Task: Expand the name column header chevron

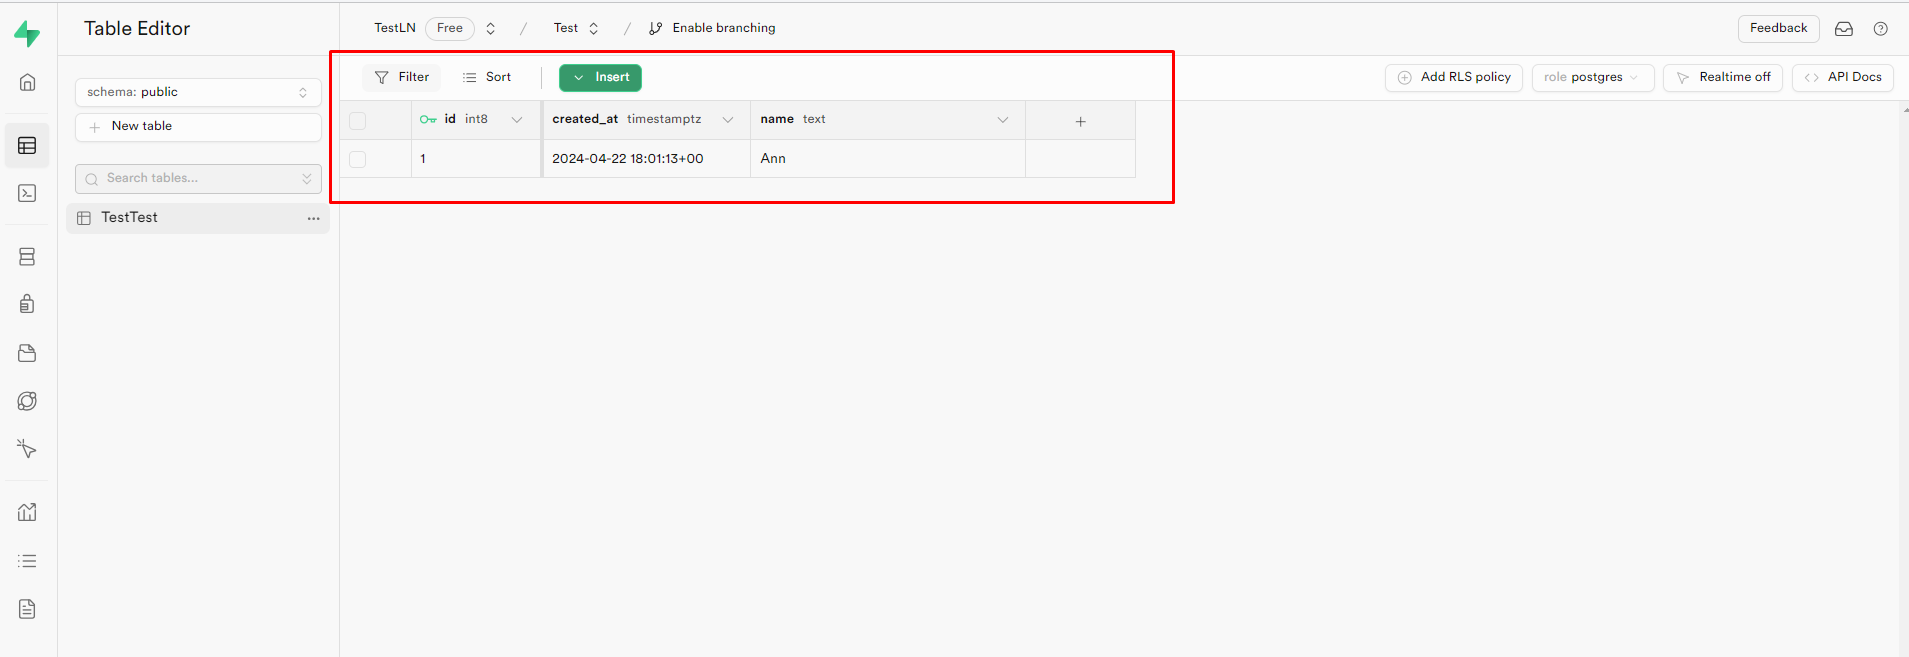Action: pyautogui.click(x=1002, y=120)
